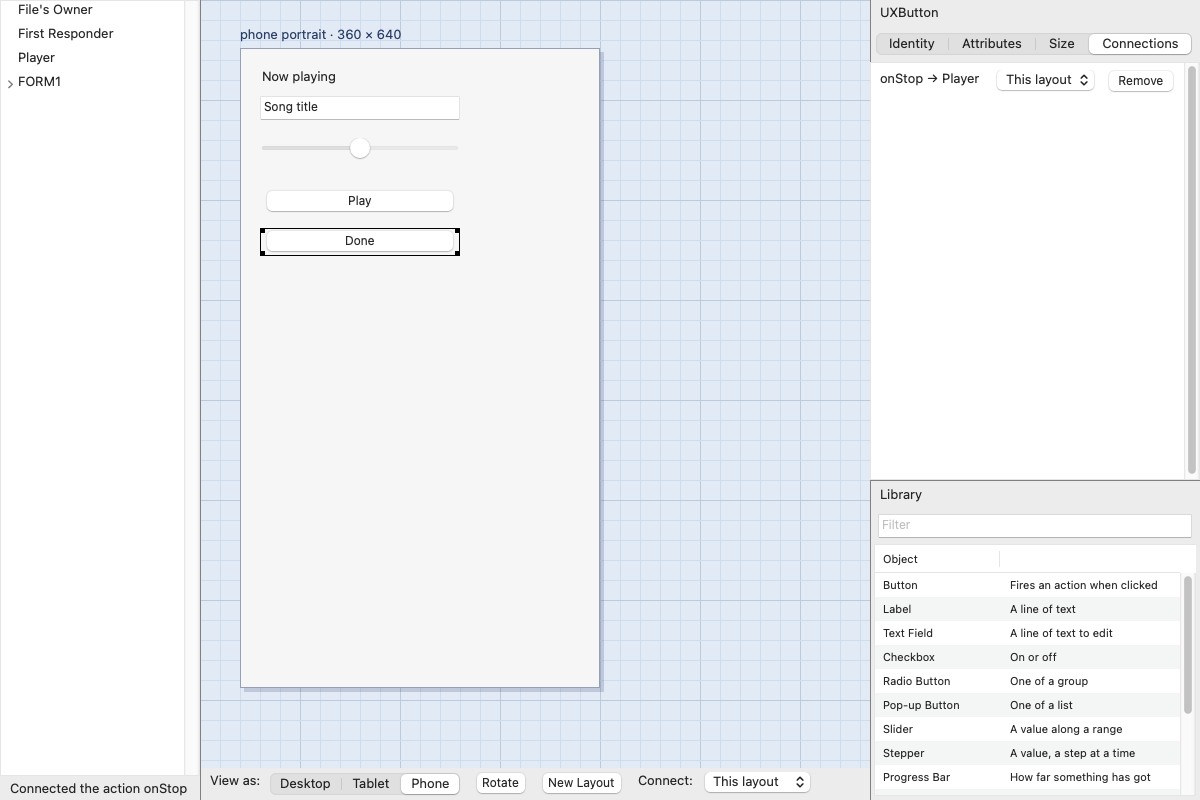Select Progress Bar in the Library list
This screenshot has width=1200, height=800.
(x=1027, y=777)
